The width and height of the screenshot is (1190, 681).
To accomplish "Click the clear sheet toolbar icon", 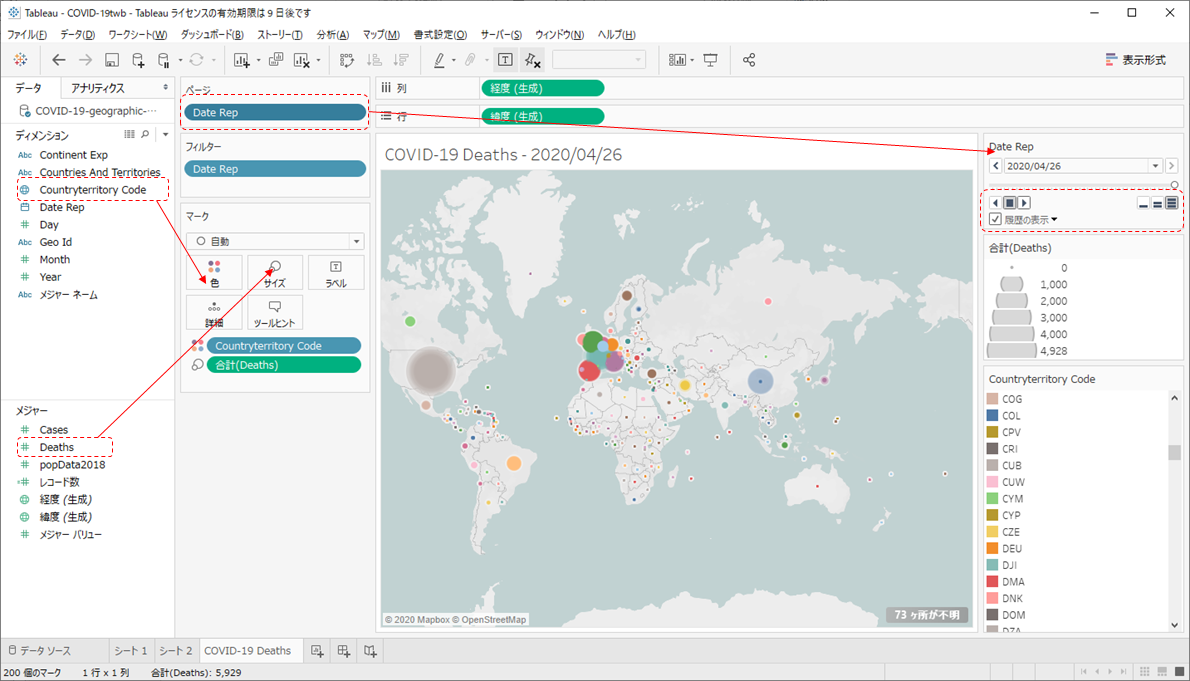I will [x=302, y=60].
